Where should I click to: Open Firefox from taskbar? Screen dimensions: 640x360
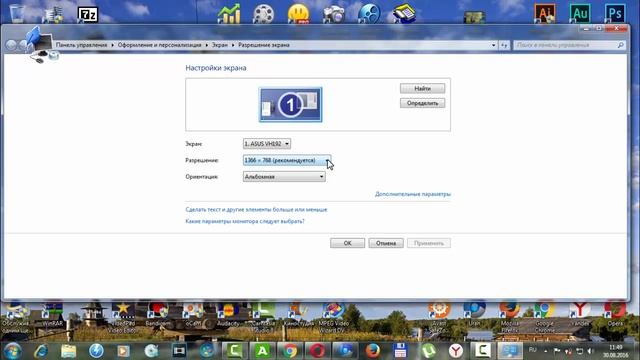pyautogui.click(x=372, y=351)
